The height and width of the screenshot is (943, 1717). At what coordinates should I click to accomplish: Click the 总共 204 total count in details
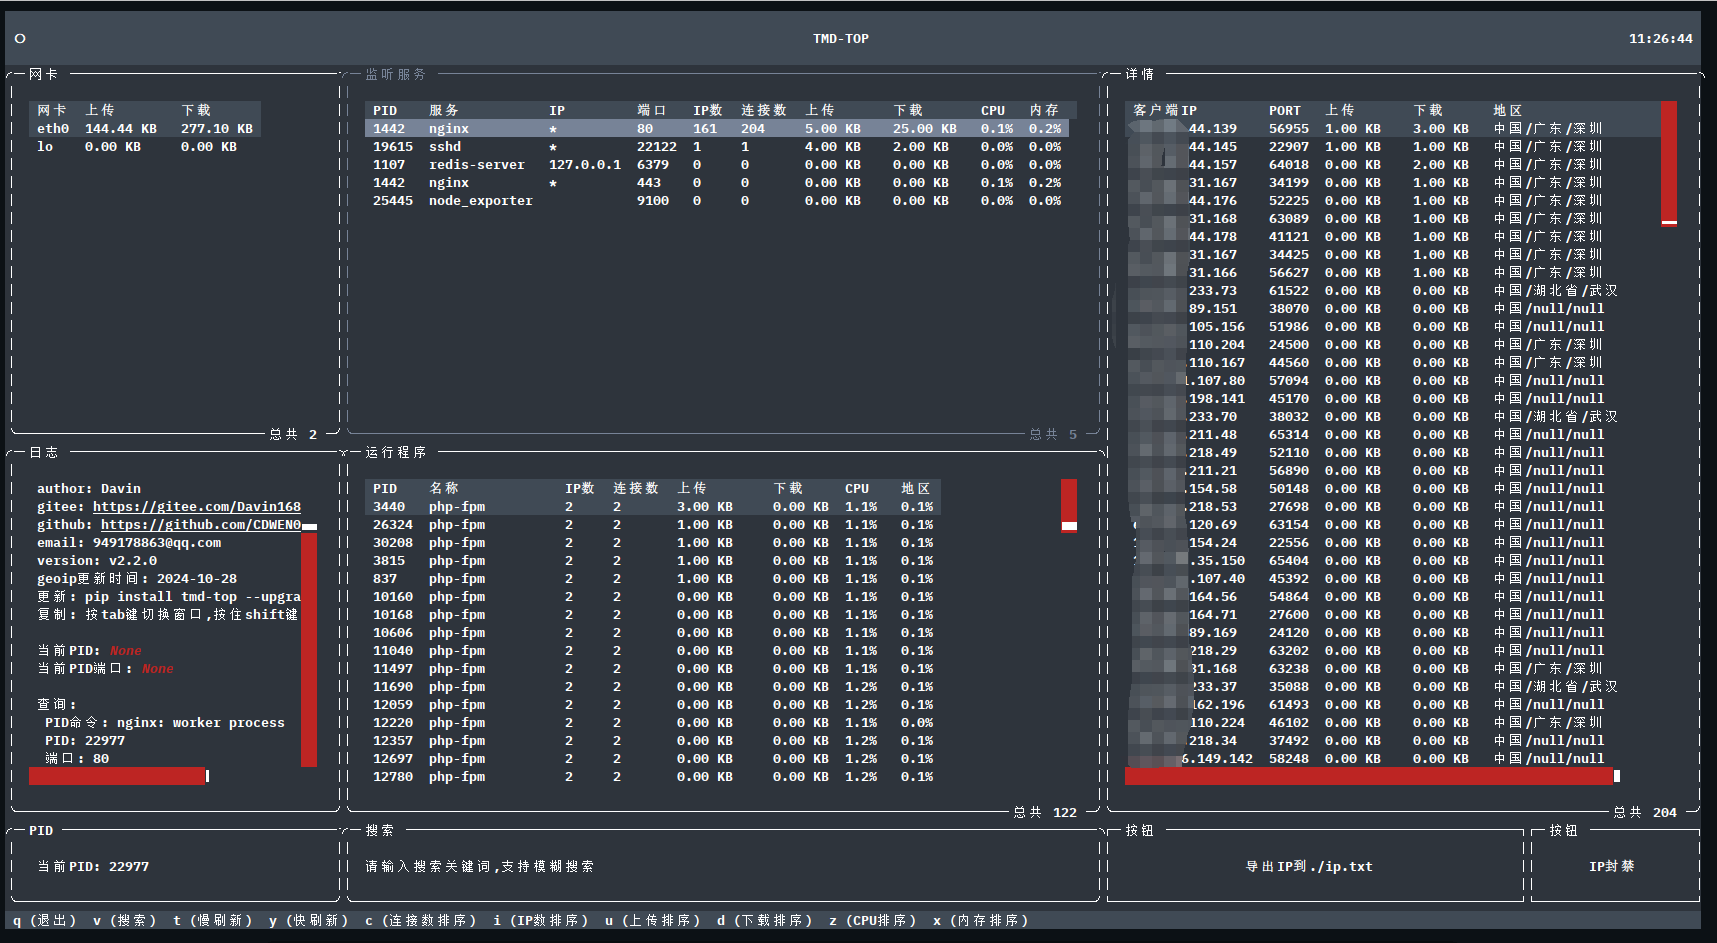coord(1645,813)
